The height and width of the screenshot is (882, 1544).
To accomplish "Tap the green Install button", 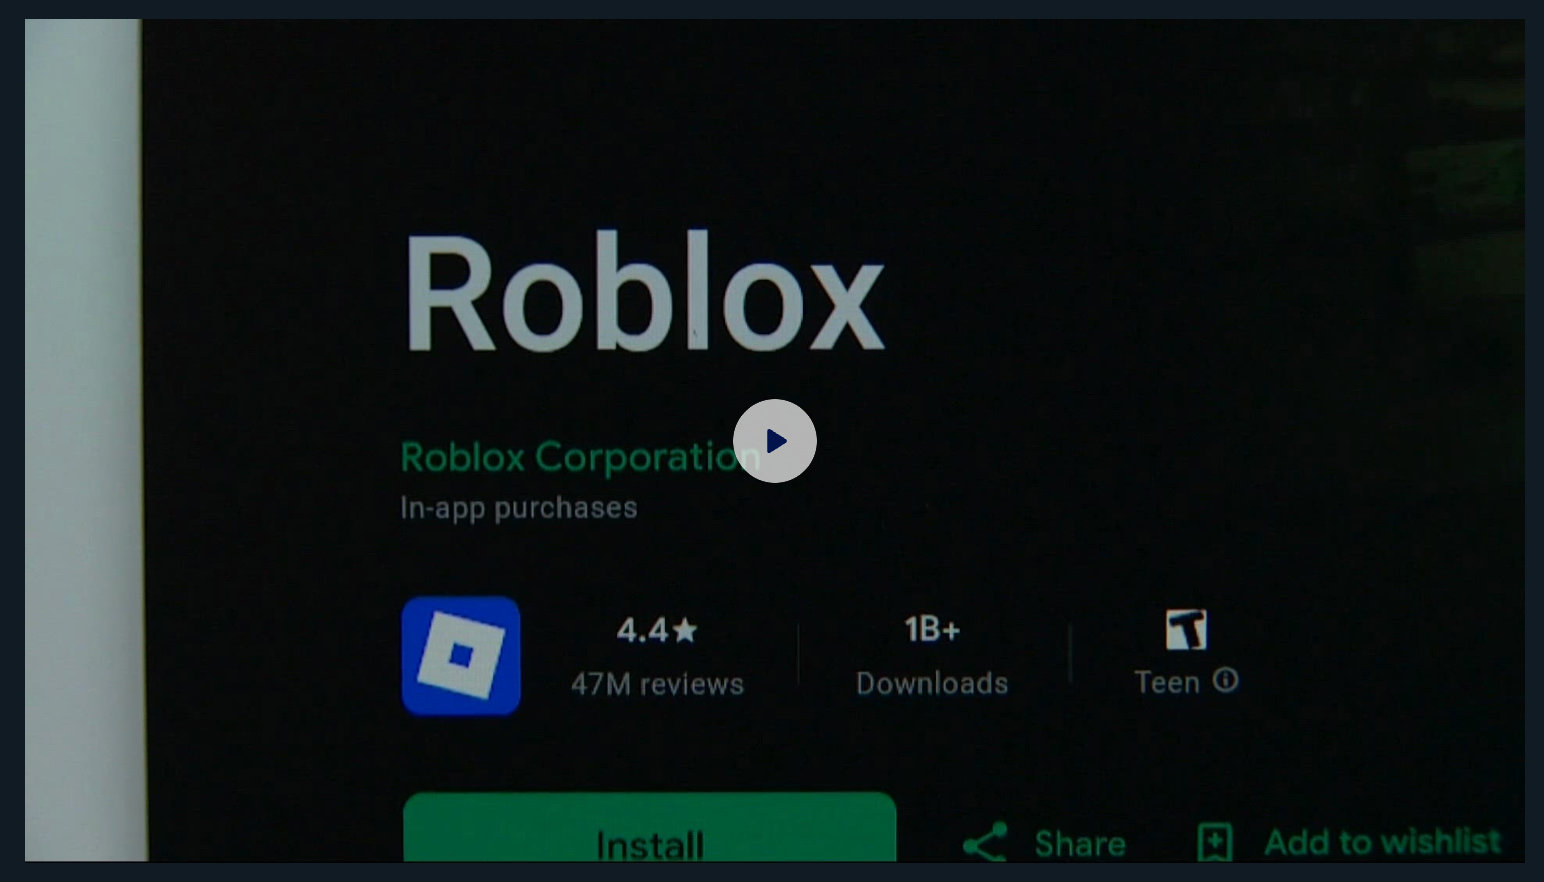I will (x=650, y=827).
